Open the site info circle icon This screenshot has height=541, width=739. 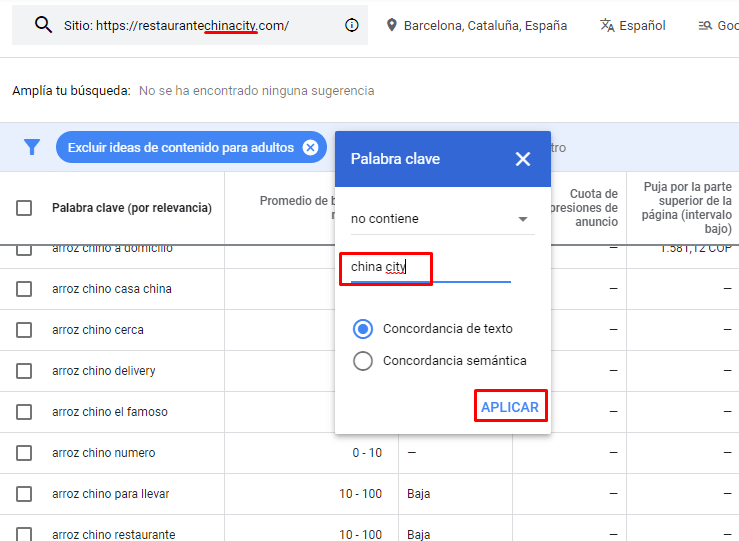coord(352,25)
